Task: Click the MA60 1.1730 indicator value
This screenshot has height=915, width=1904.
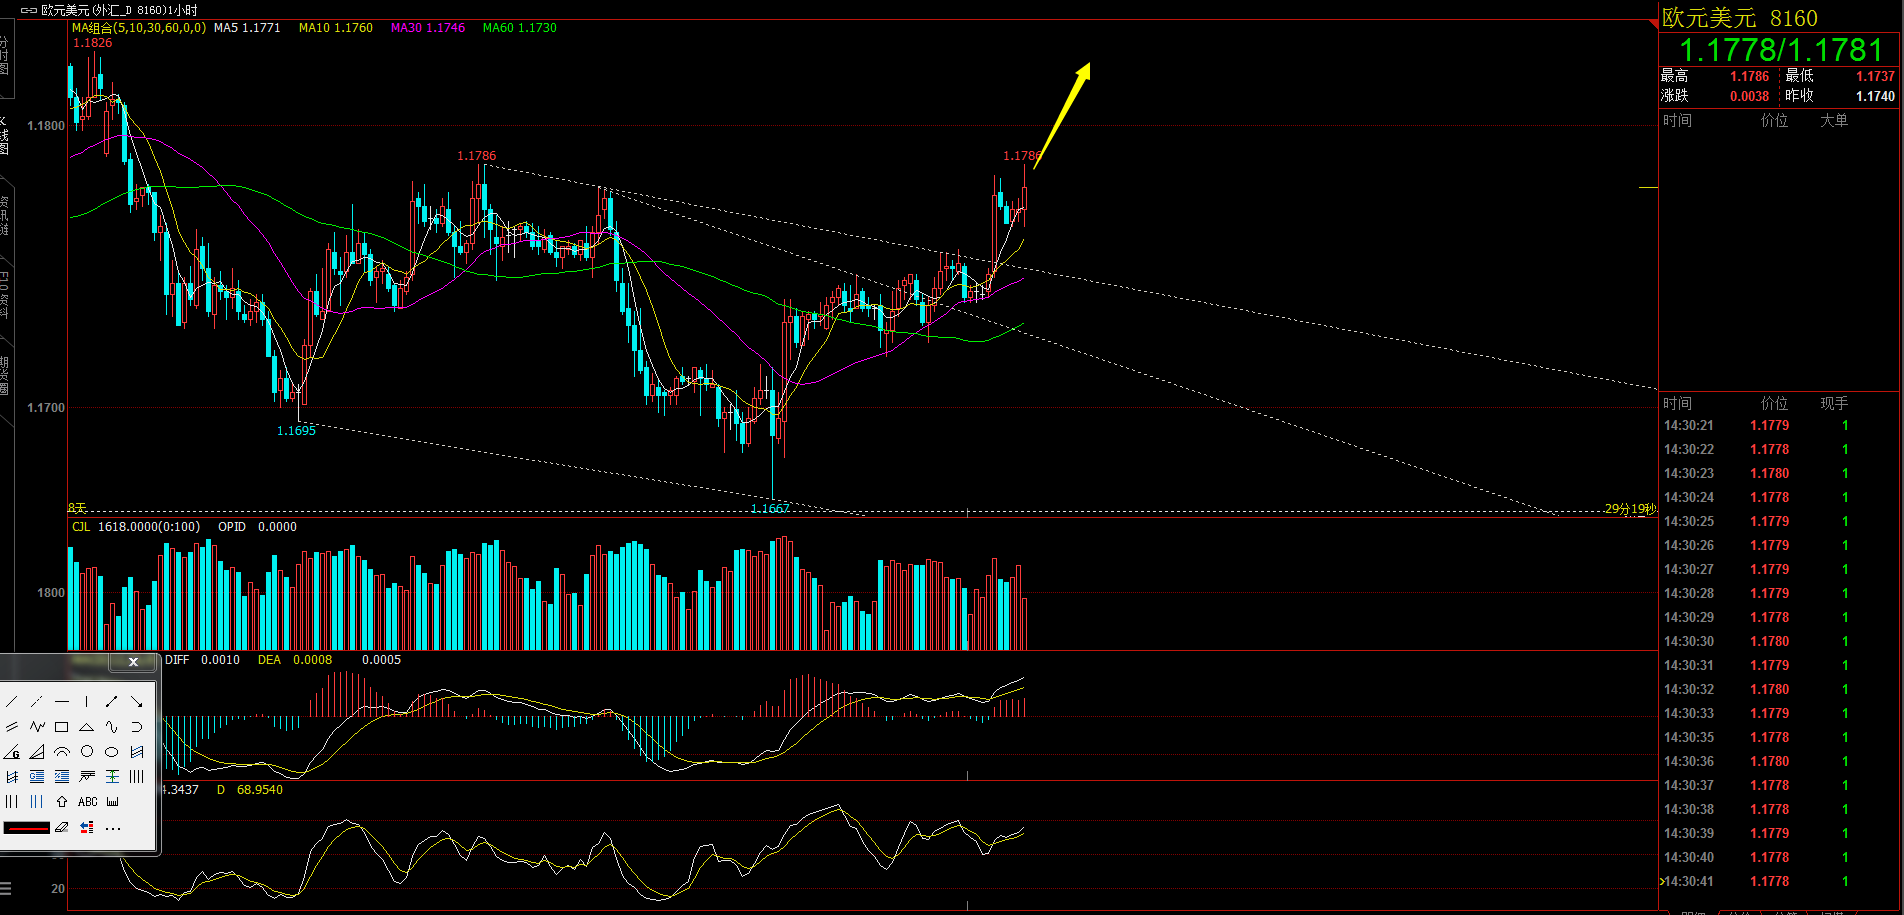Action: coord(520,28)
